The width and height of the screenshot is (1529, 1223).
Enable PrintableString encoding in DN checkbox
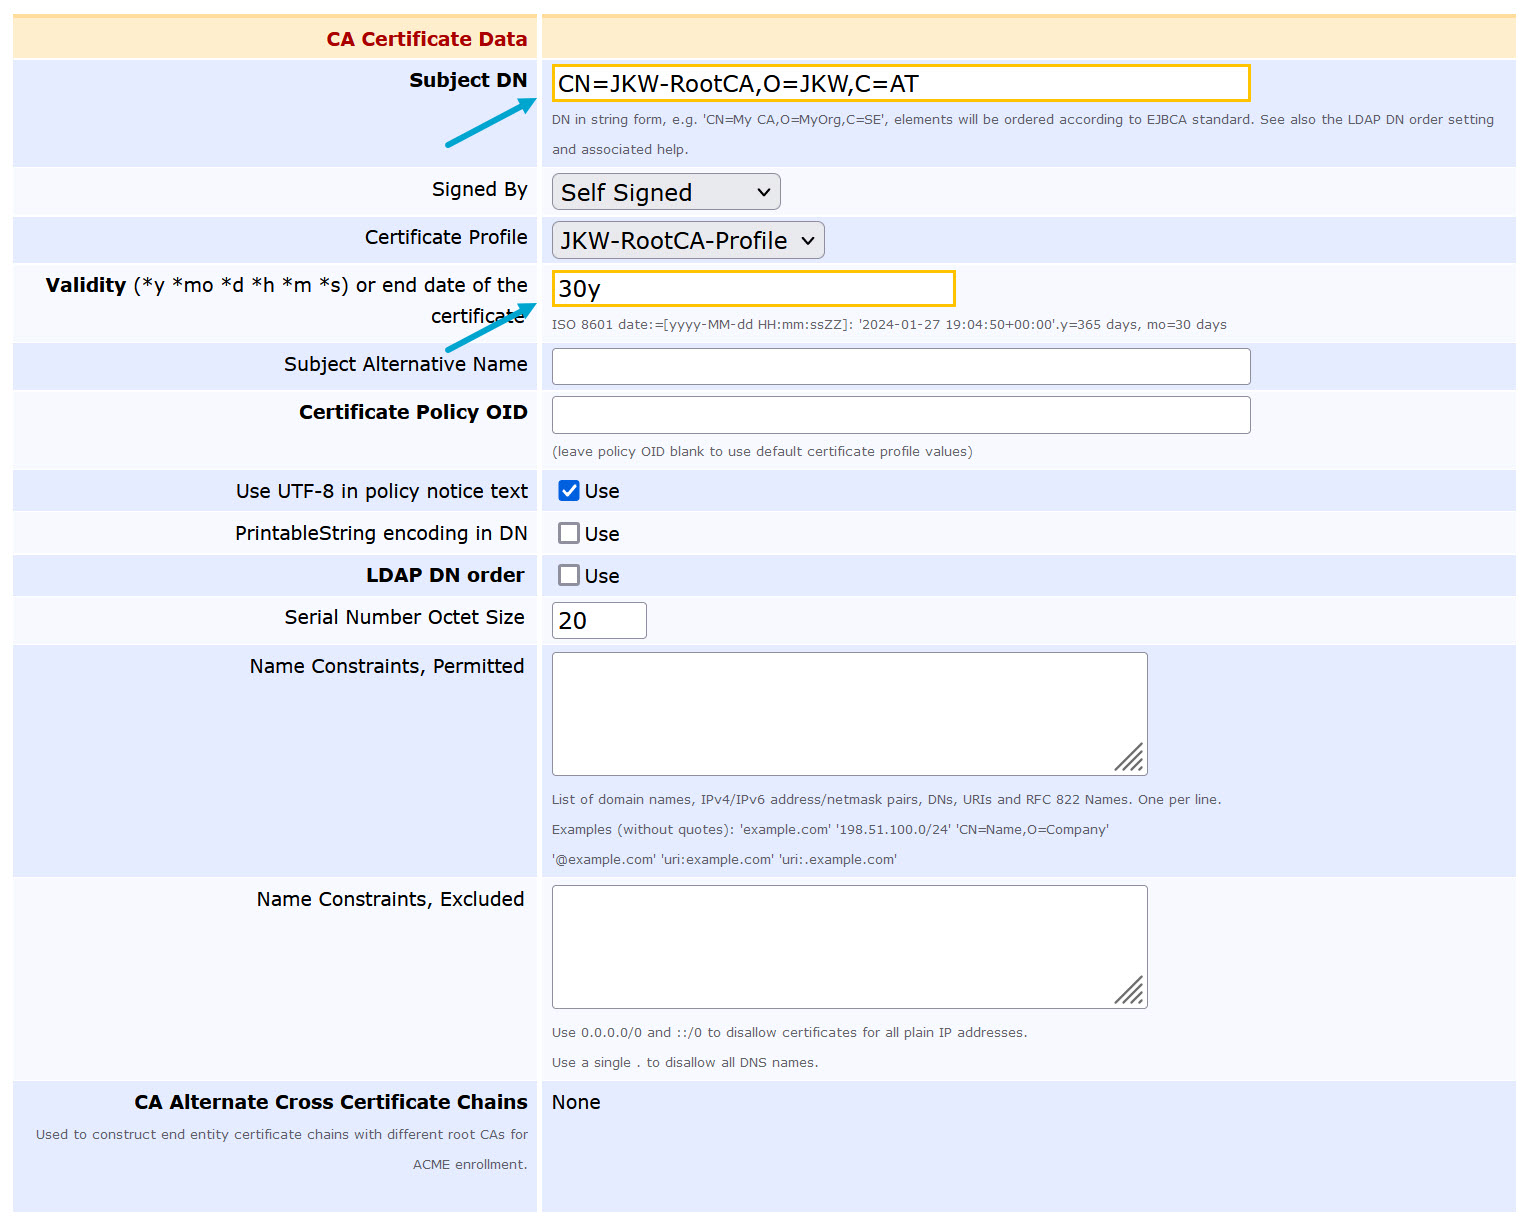[x=569, y=534]
